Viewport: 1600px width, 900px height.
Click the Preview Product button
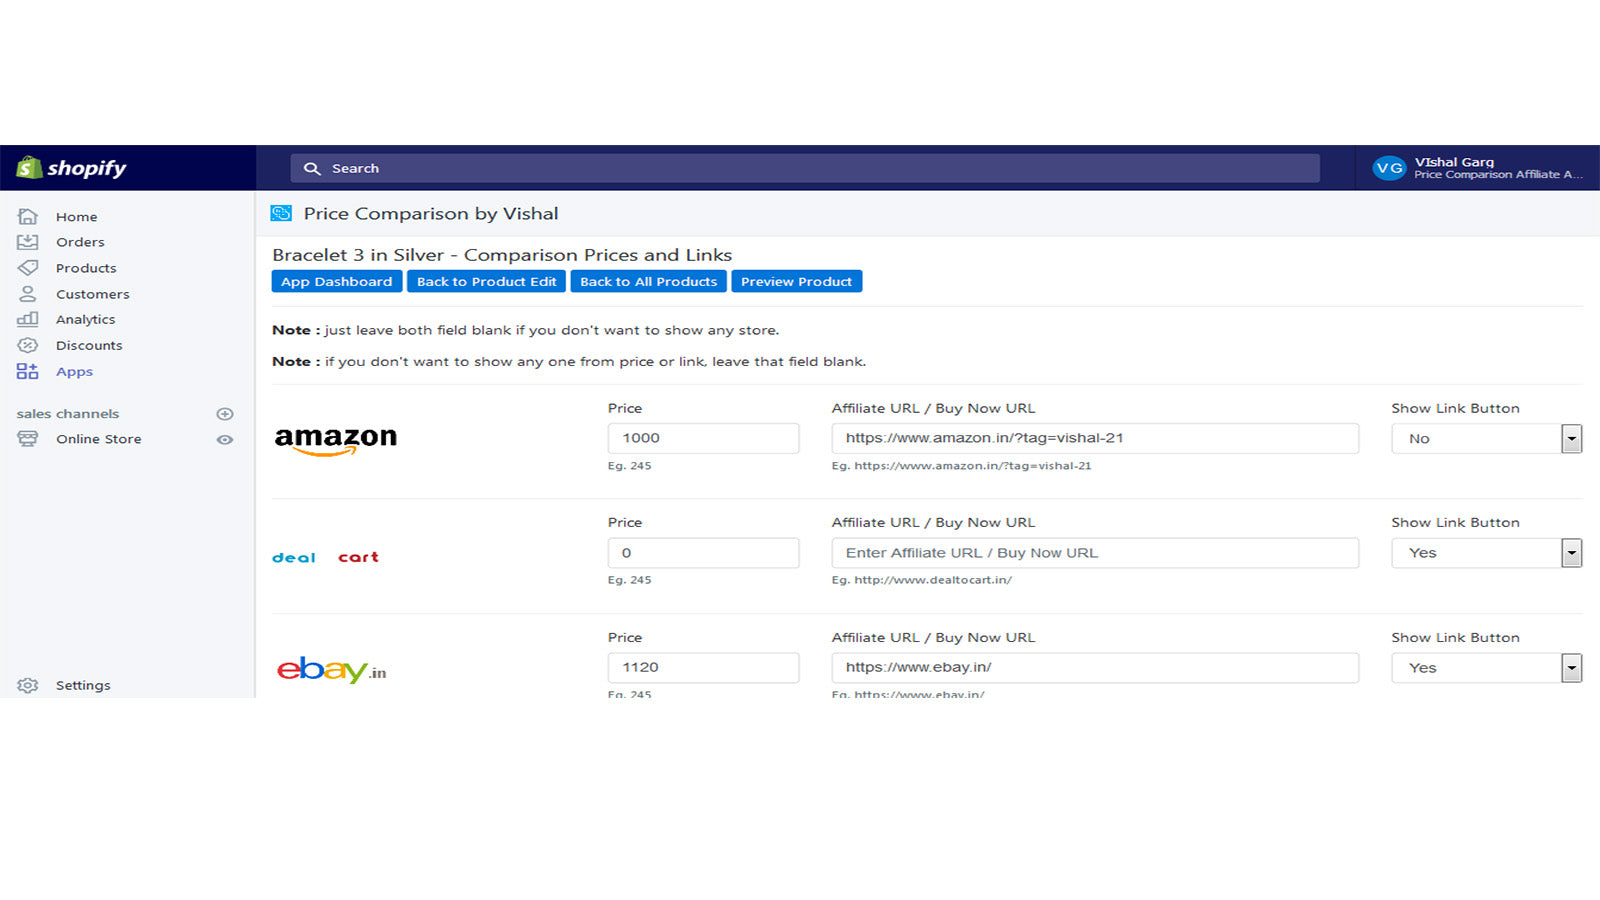point(797,281)
